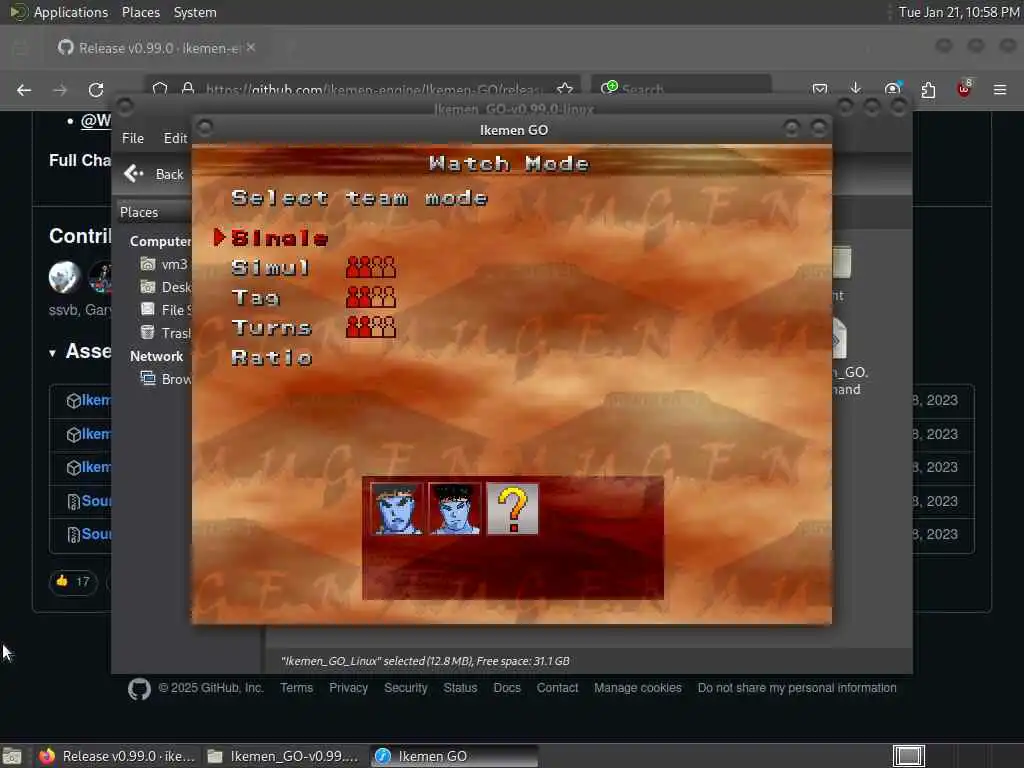Click the Ikemen GO taskbar item

pos(455,756)
